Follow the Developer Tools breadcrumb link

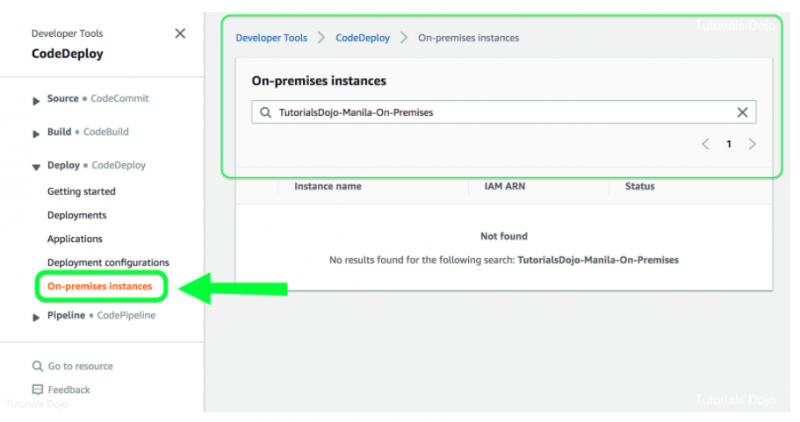click(271, 38)
